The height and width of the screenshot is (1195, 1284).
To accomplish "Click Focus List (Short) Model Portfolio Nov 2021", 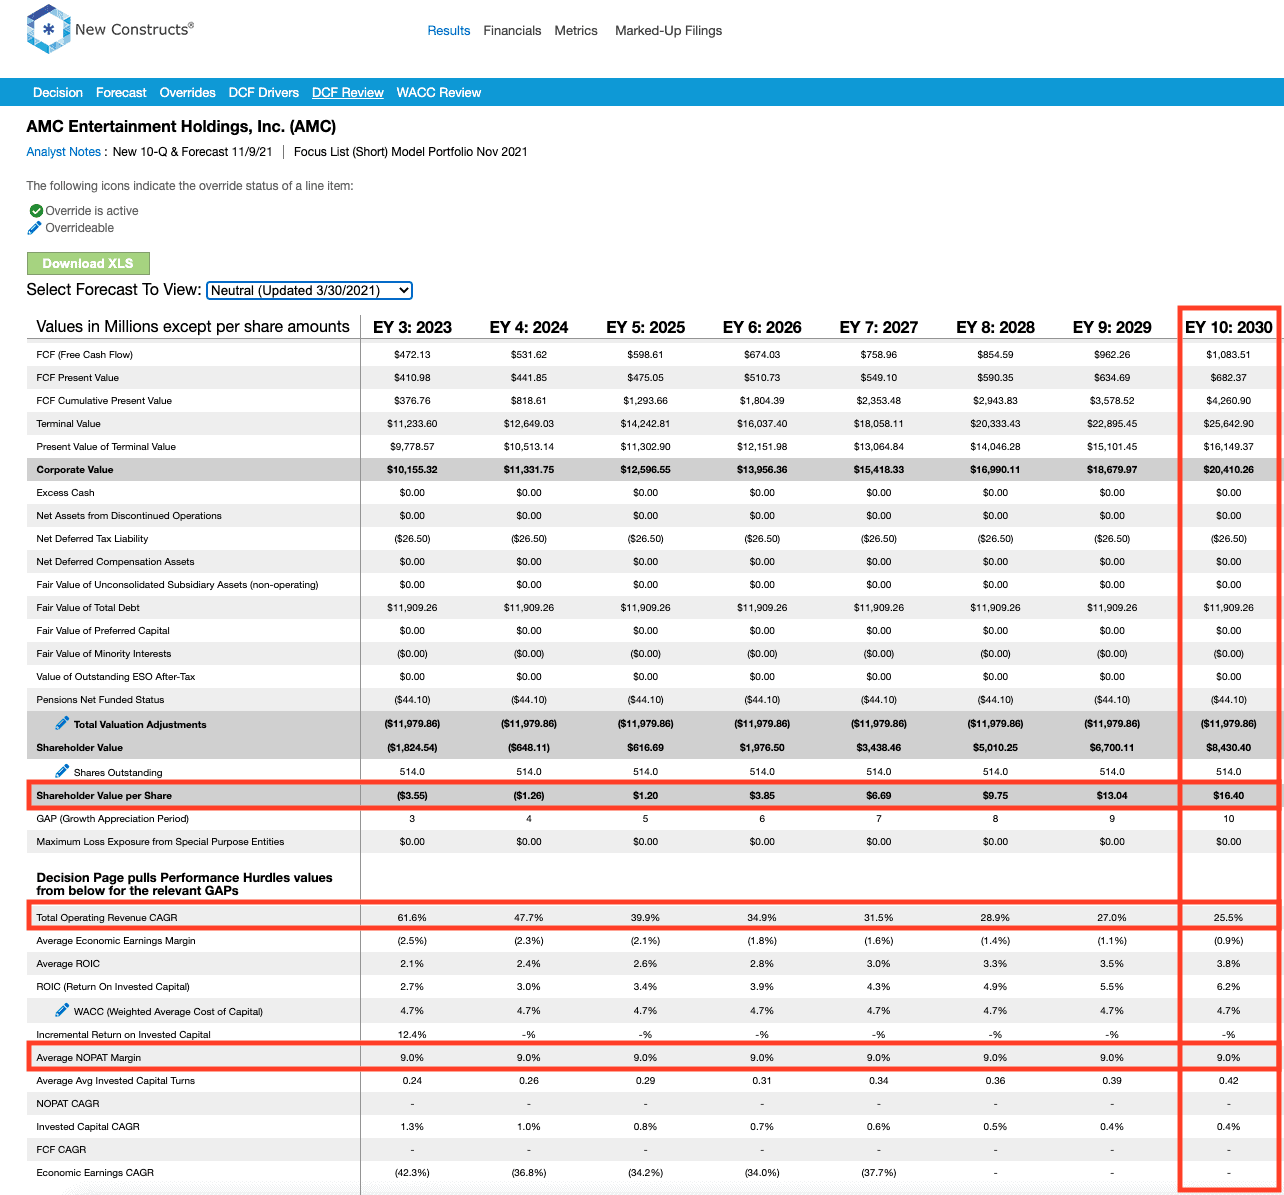I will [x=411, y=152].
